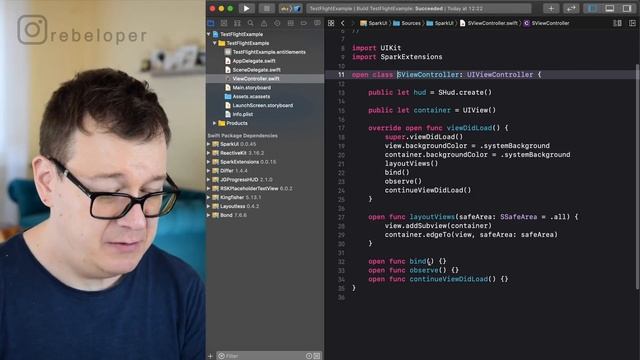The width and height of the screenshot is (640, 360).
Task: Expand the ReactiveKit package
Action: [x=209, y=153]
